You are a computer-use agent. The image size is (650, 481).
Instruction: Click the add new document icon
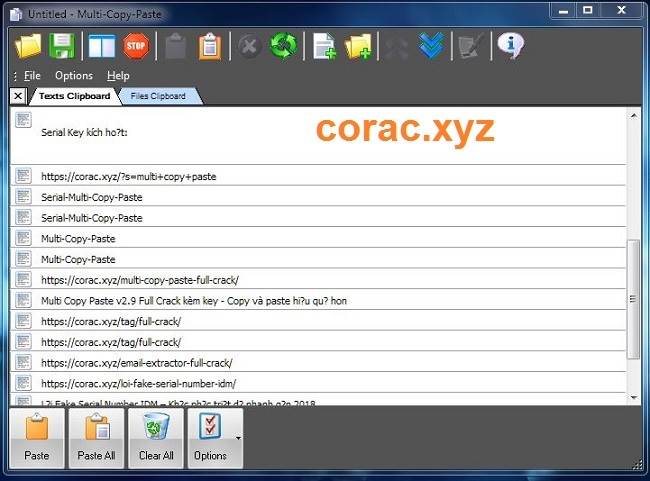pos(325,46)
